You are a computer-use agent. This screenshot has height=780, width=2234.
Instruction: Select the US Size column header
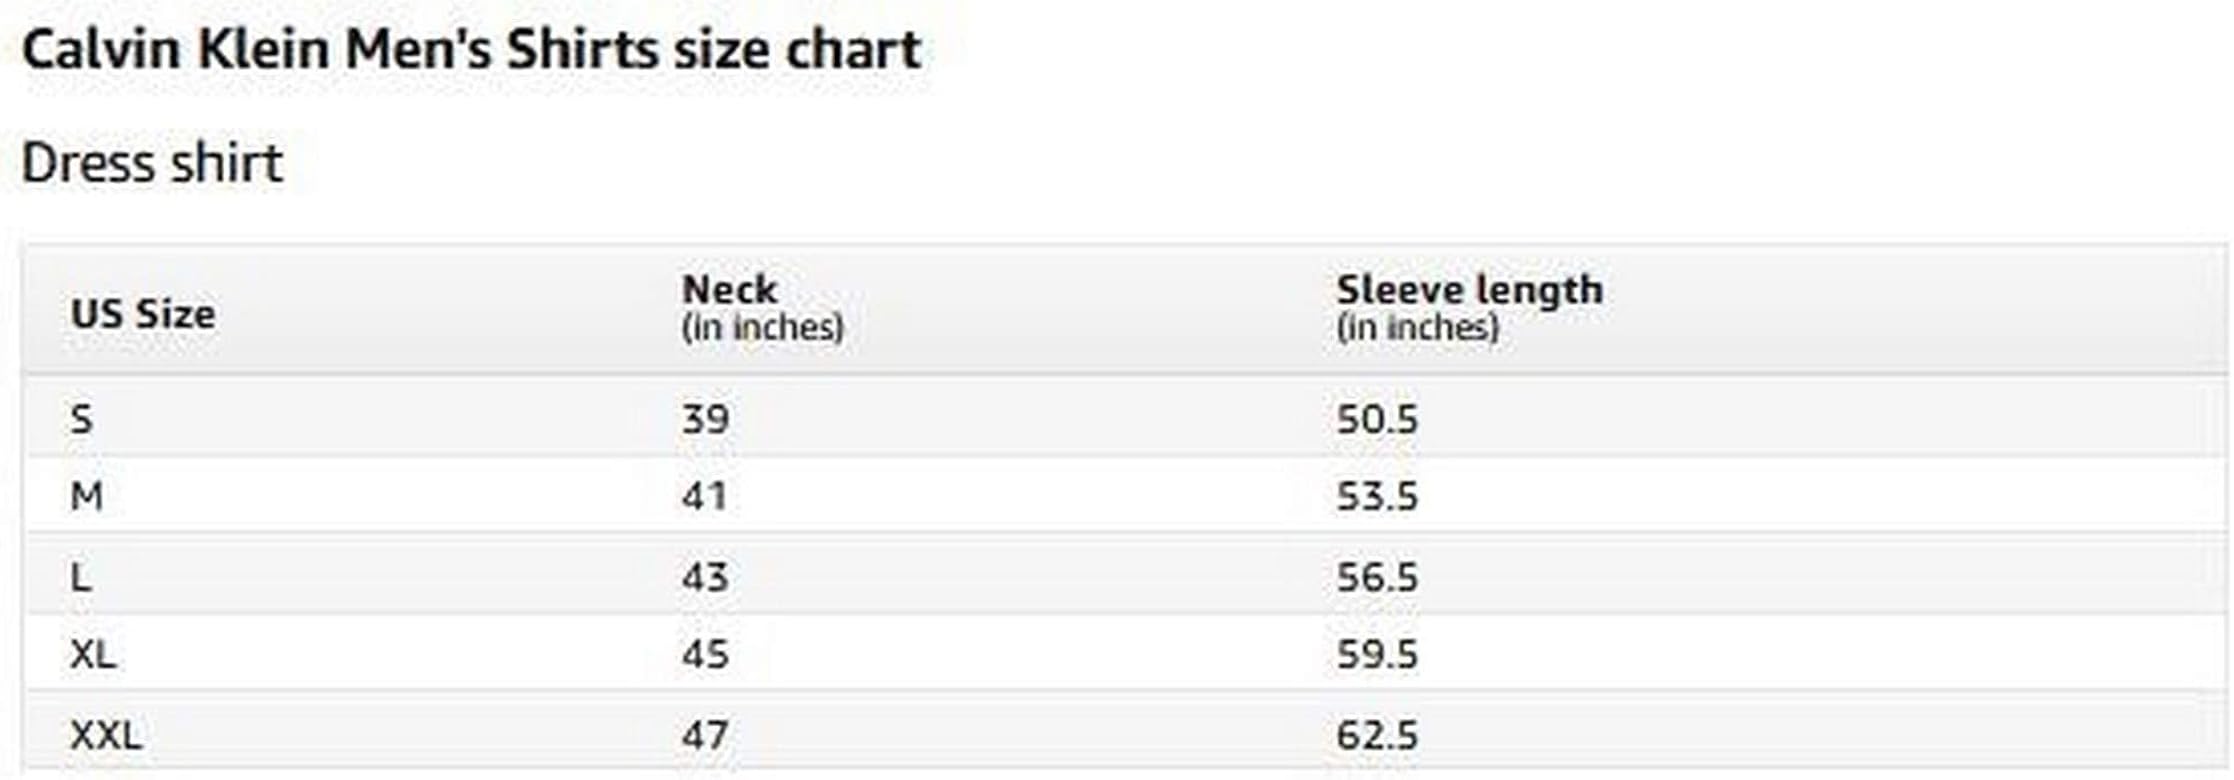tap(143, 314)
